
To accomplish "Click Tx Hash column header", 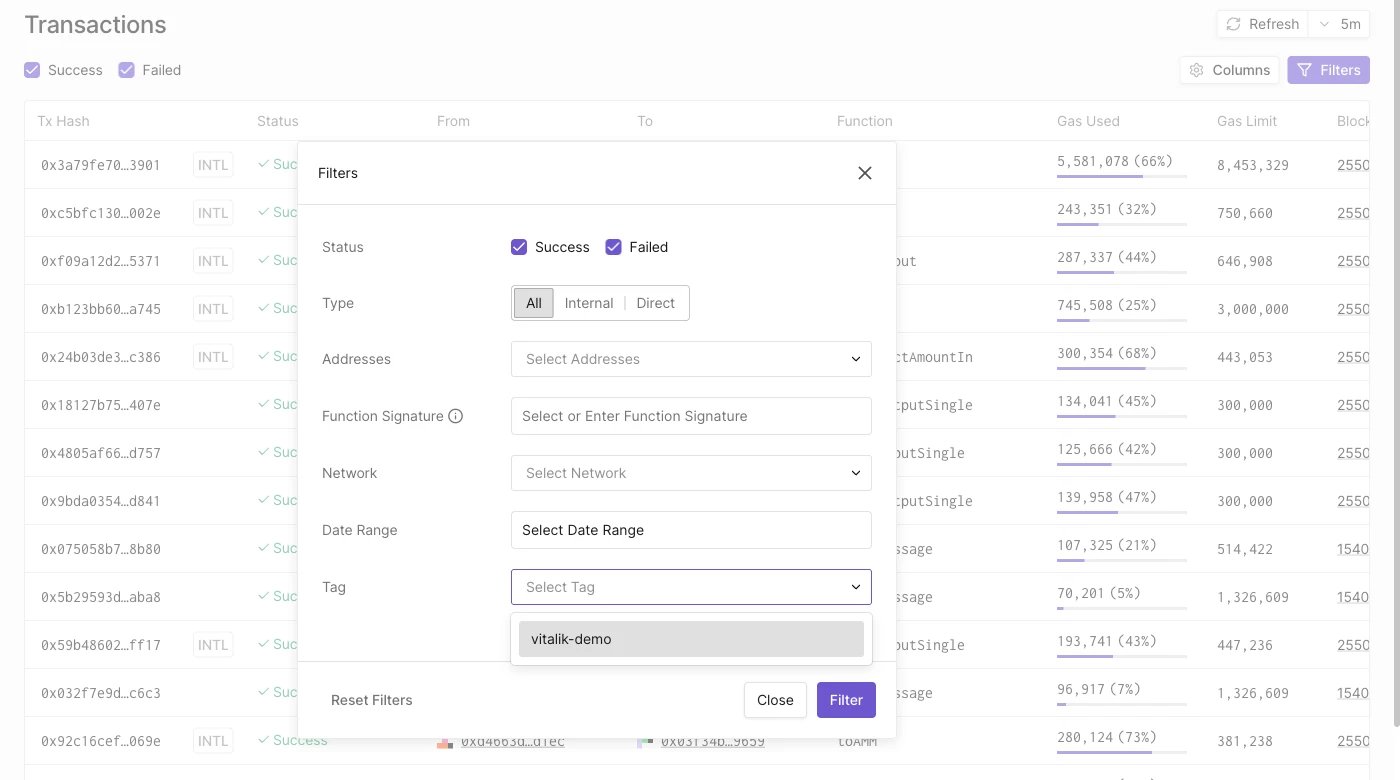I will click(x=63, y=121).
